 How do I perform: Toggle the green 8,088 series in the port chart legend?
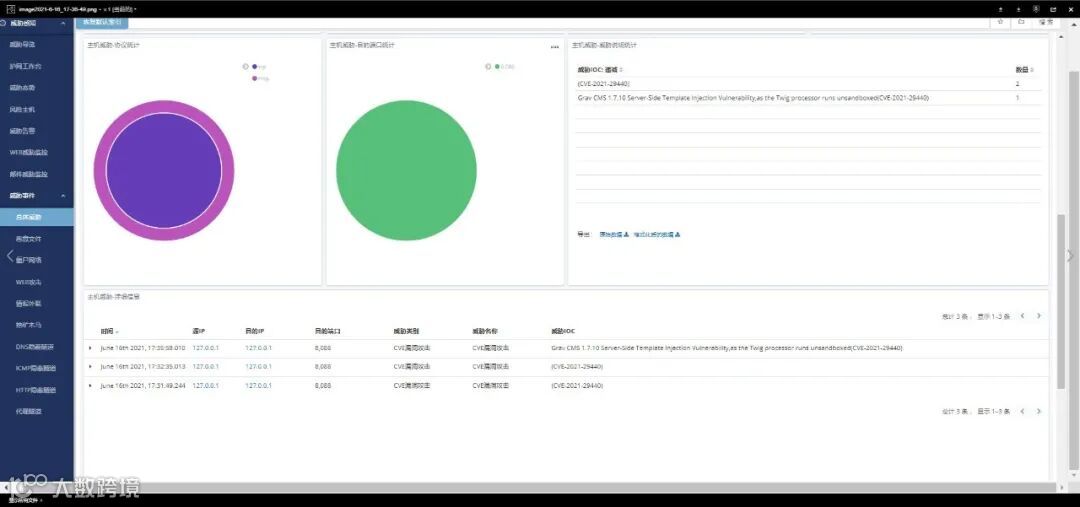tap(504, 67)
